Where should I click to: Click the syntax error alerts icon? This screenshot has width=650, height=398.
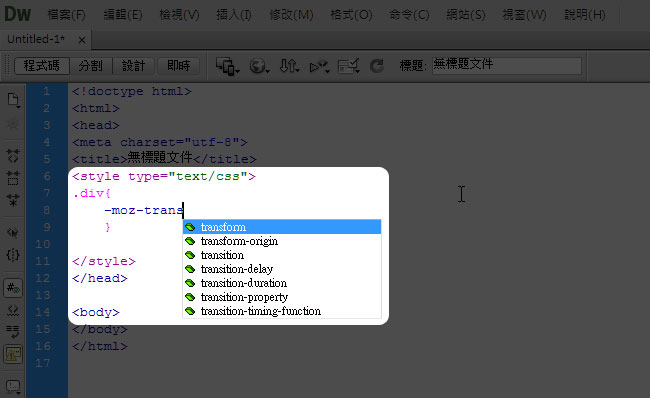[x=13, y=354]
